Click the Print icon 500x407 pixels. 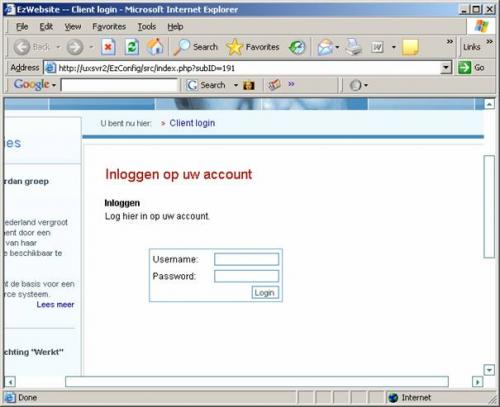coord(353,47)
